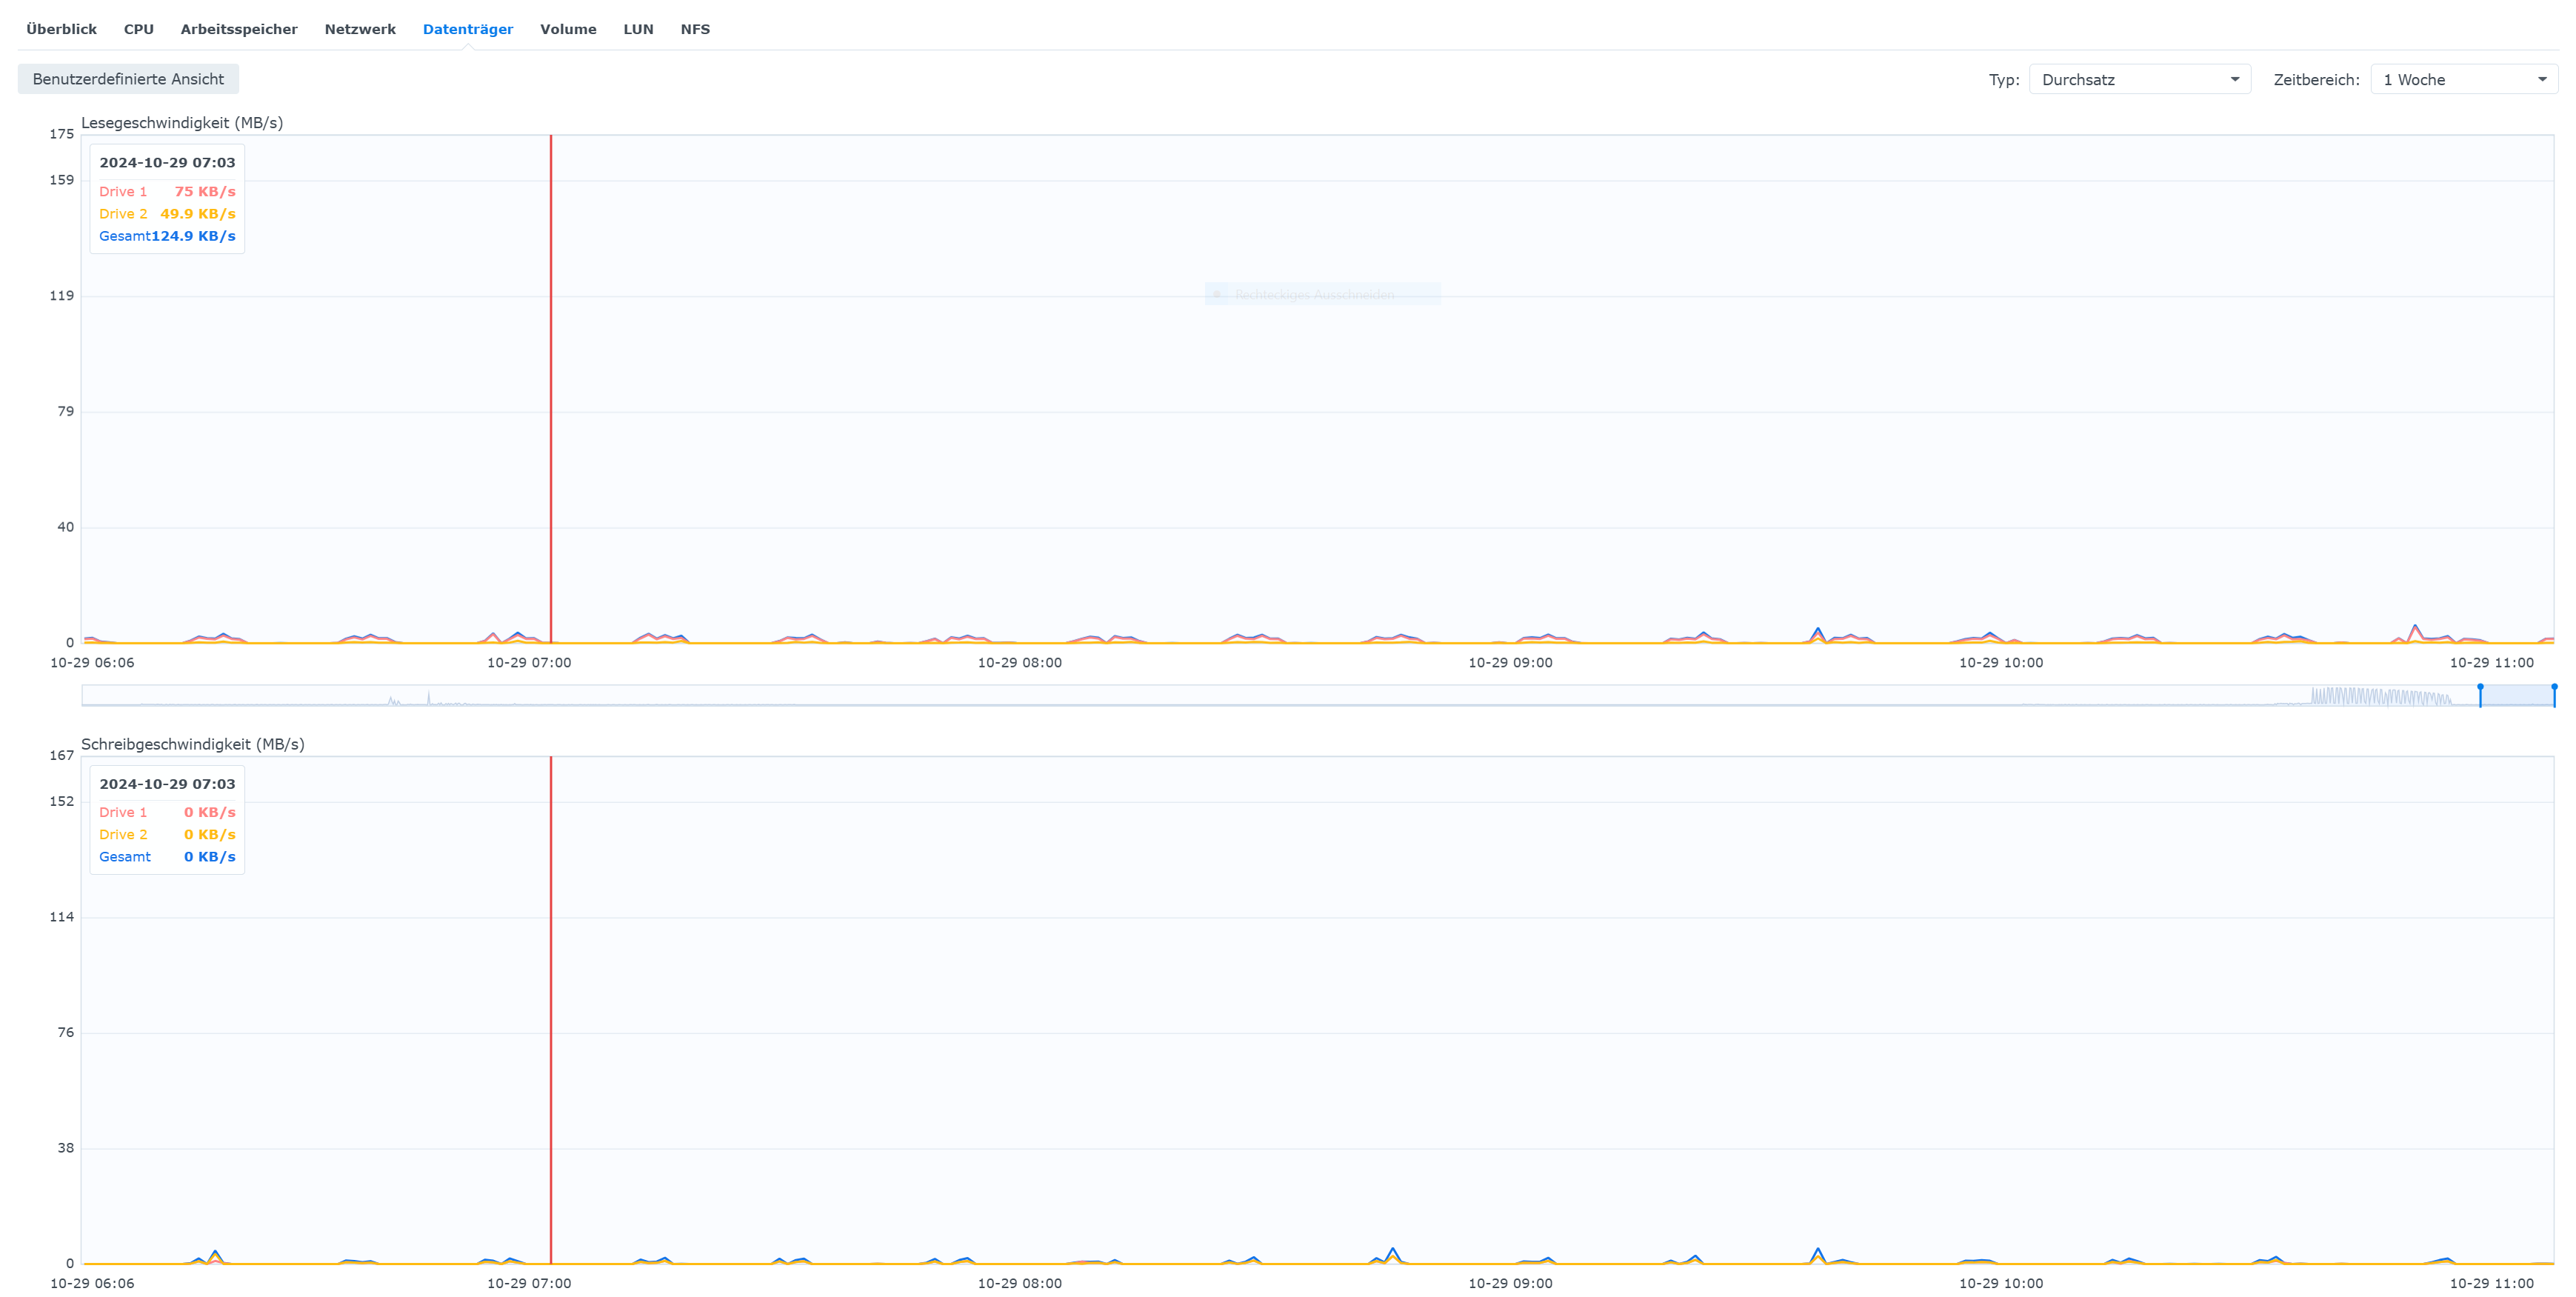The width and height of the screenshot is (2576, 1297).
Task: Select the Volume tab
Action: pyautogui.click(x=568, y=29)
